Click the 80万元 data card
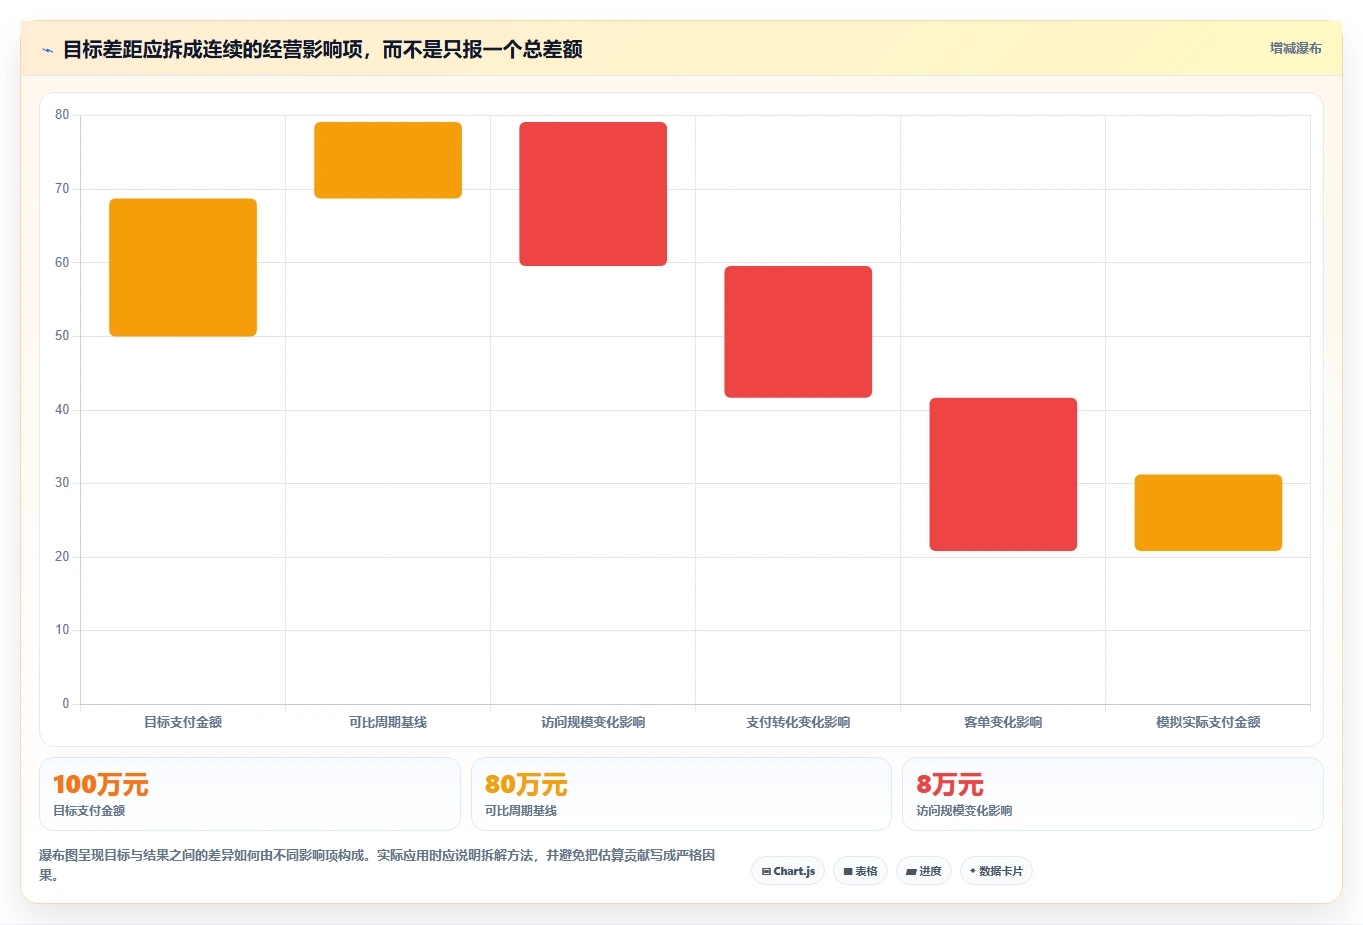1363x925 pixels. tap(681, 794)
